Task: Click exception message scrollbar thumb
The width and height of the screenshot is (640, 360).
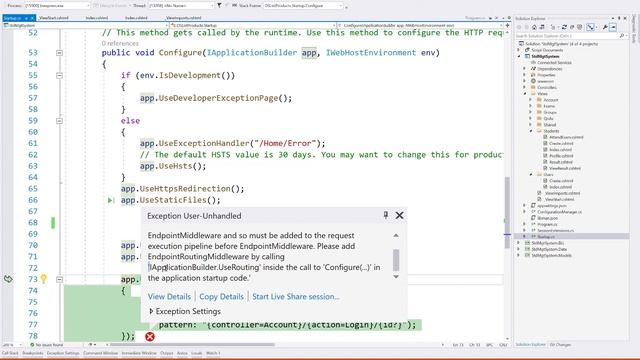Action: (396, 260)
